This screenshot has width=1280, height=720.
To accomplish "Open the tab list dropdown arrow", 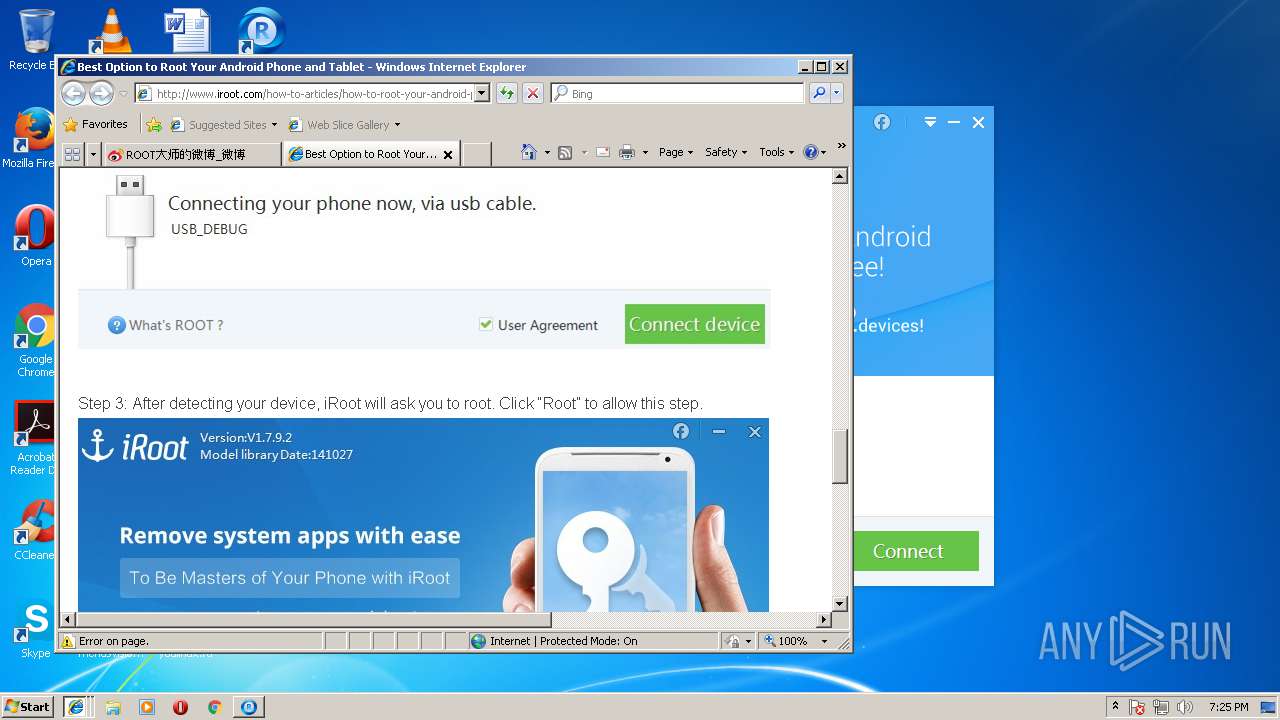I will coord(94,154).
